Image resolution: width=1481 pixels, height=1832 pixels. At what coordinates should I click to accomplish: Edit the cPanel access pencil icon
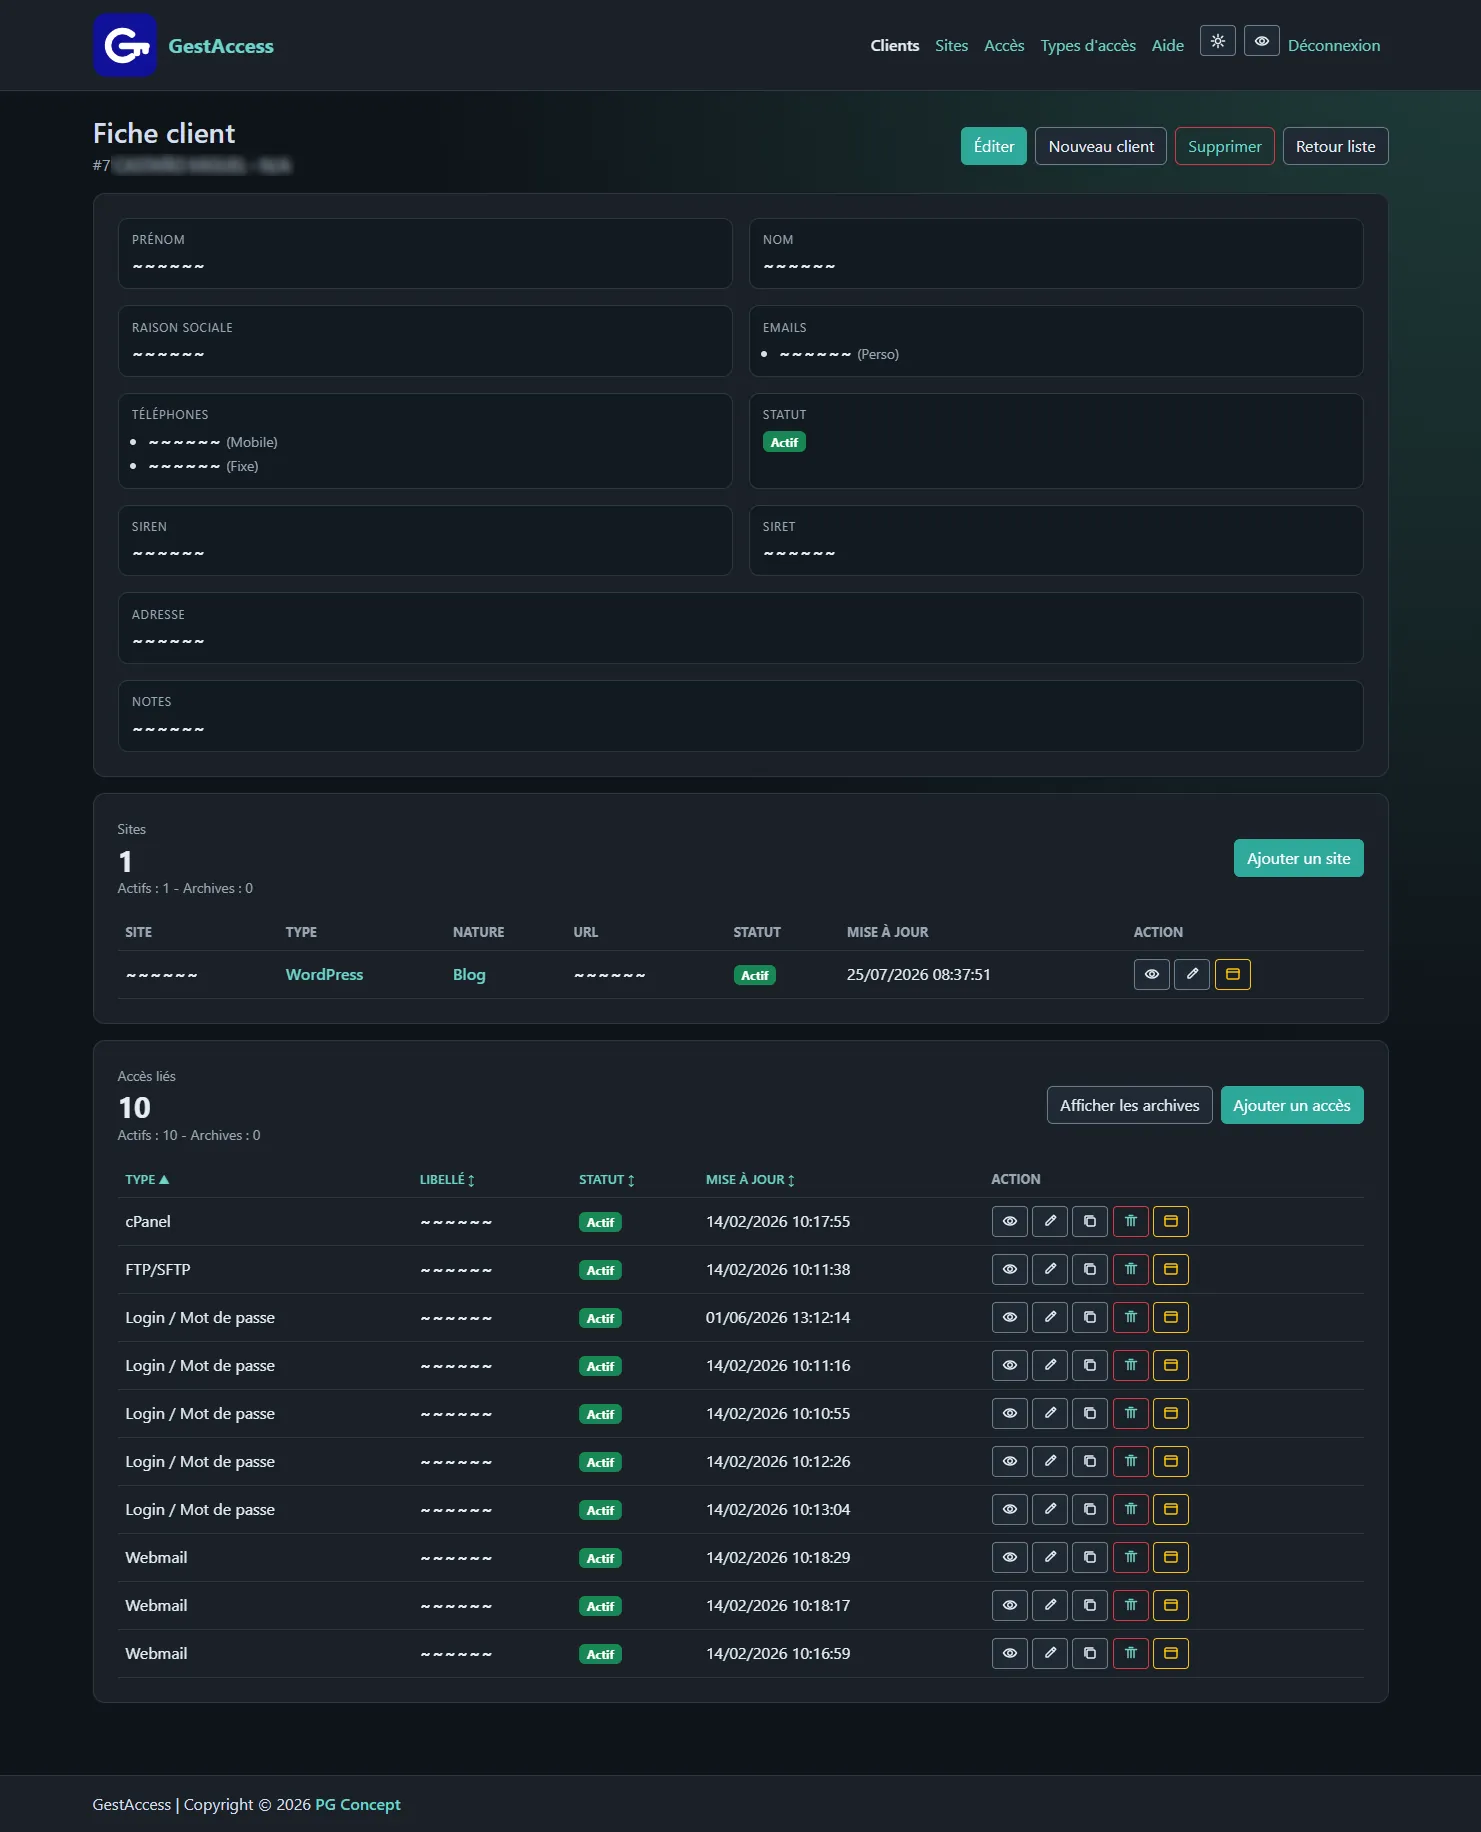1049,1221
